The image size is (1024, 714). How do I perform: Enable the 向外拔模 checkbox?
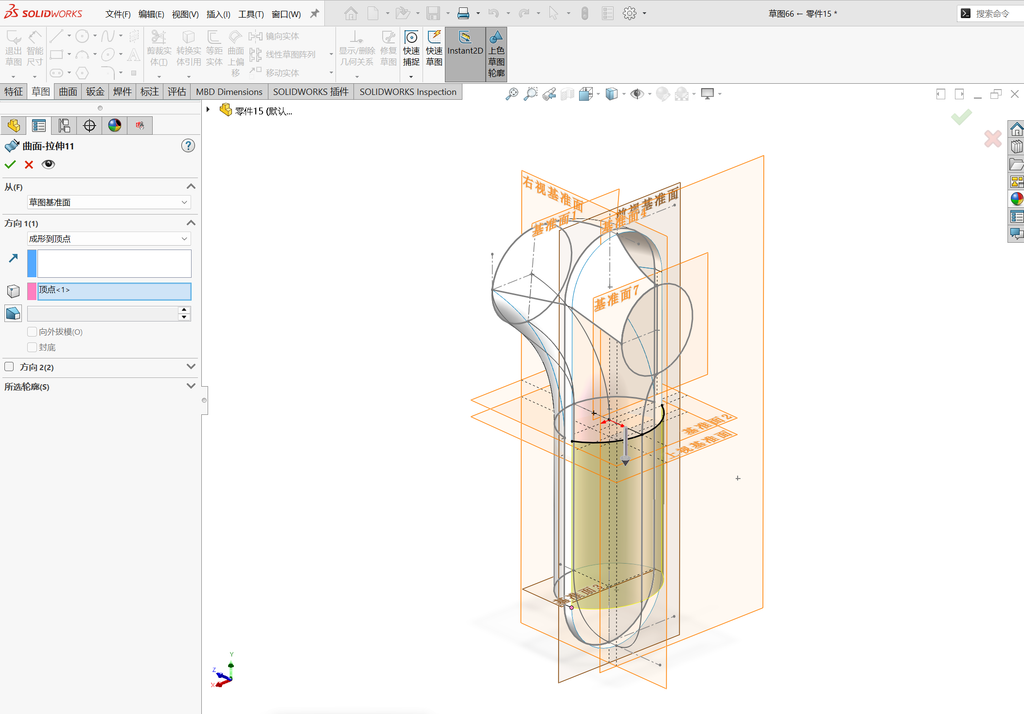pyautogui.click(x=31, y=332)
